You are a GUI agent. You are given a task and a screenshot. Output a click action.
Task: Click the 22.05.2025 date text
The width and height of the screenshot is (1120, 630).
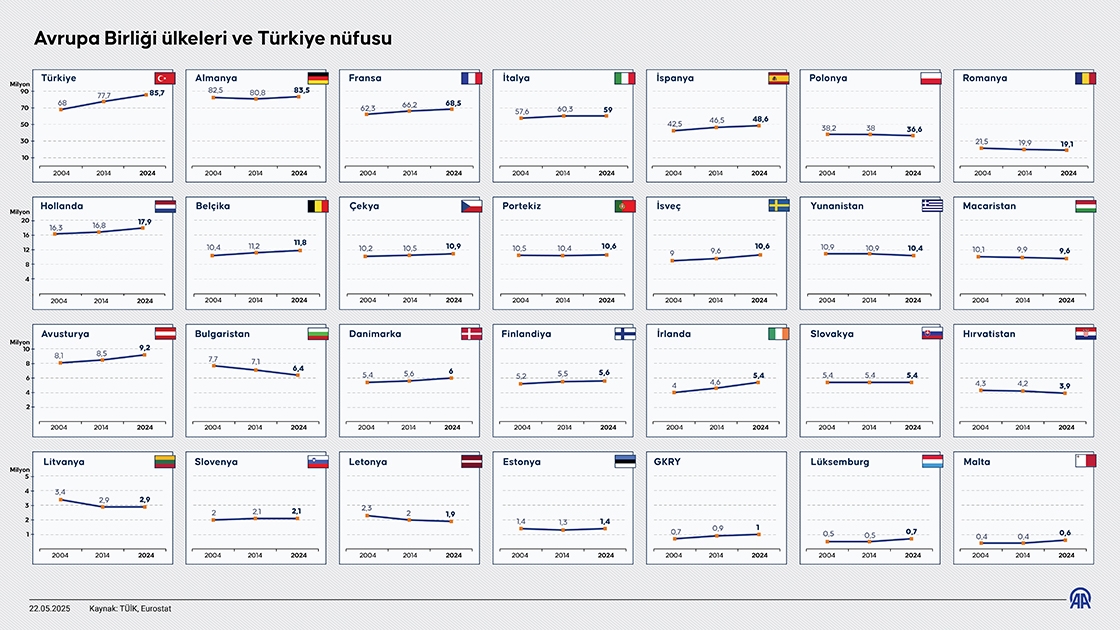point(48,608)
